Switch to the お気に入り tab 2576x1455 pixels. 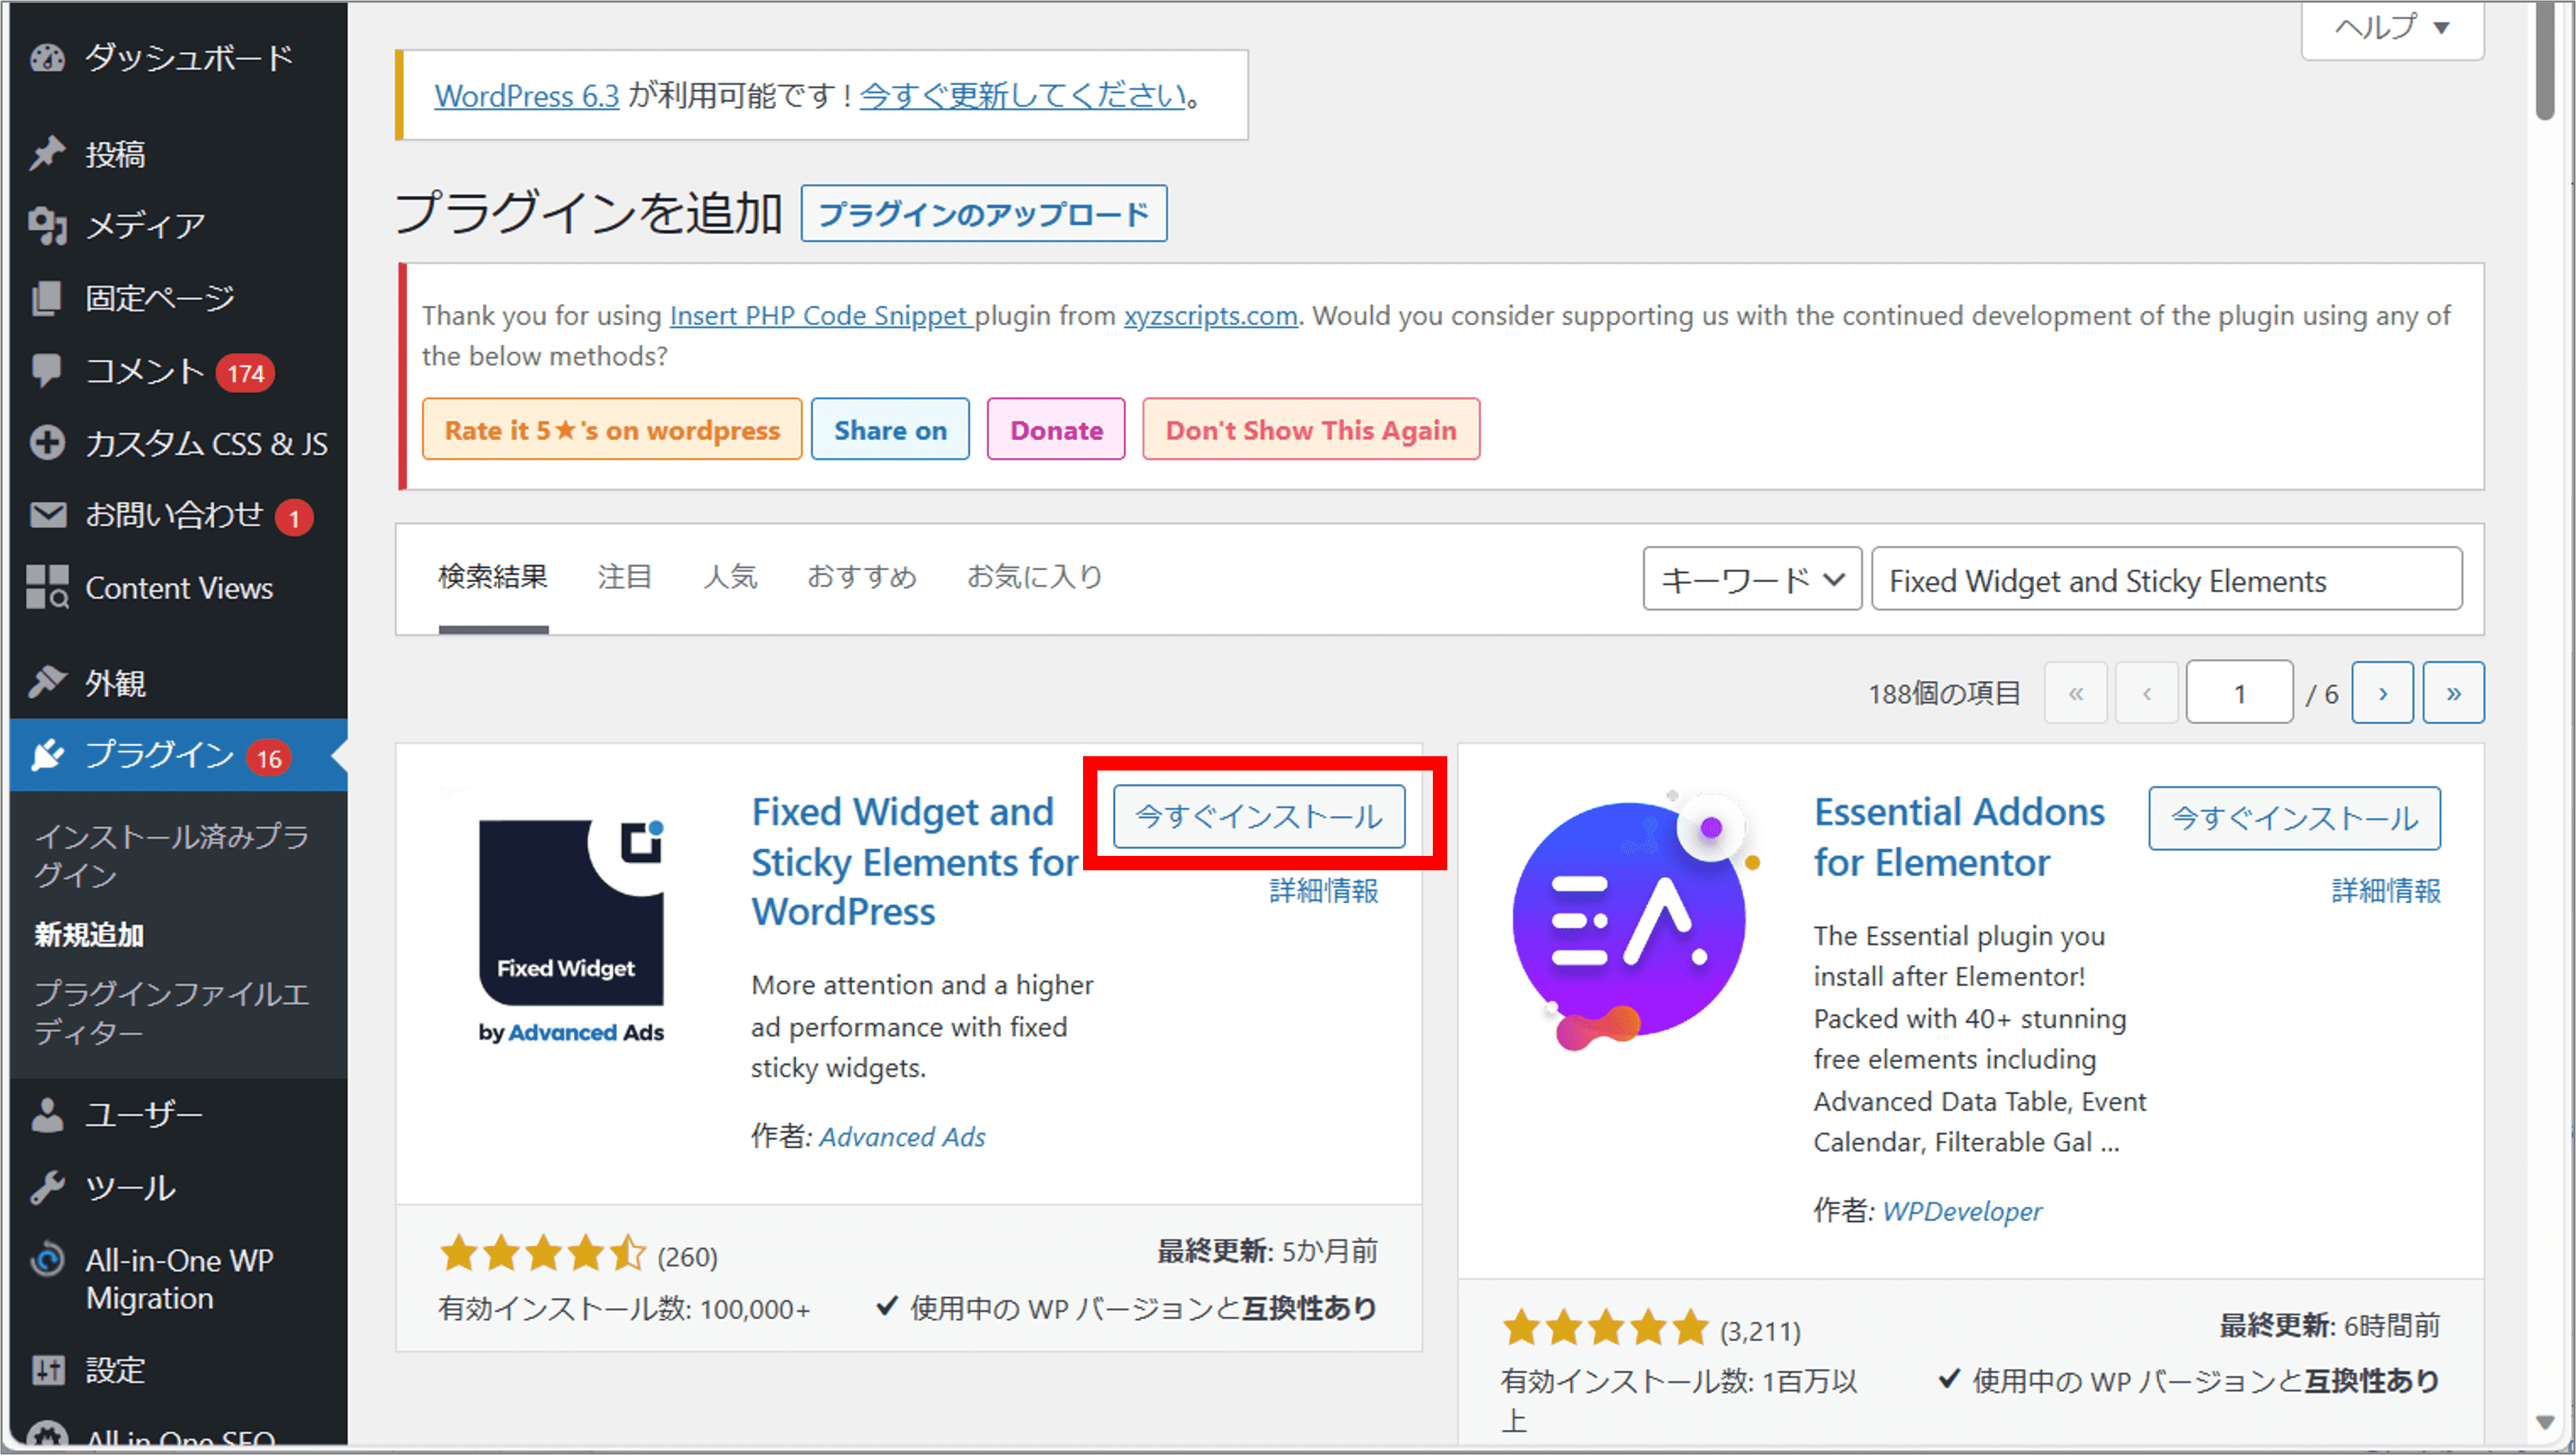click(1034, 576)
